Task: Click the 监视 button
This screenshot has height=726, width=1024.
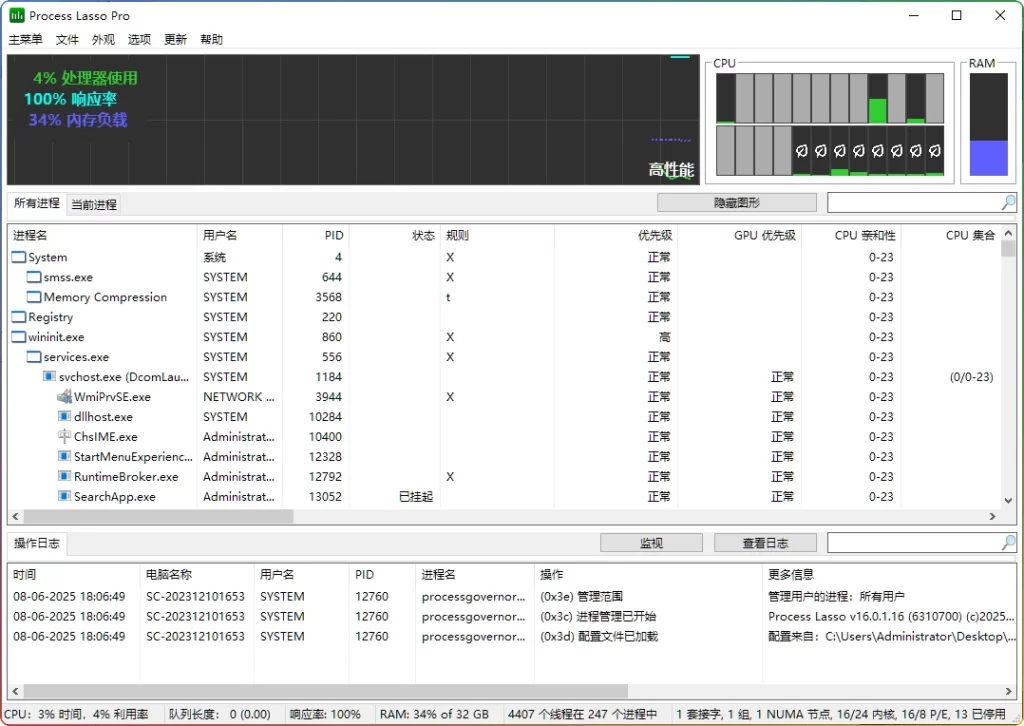Action: point(651,543)
